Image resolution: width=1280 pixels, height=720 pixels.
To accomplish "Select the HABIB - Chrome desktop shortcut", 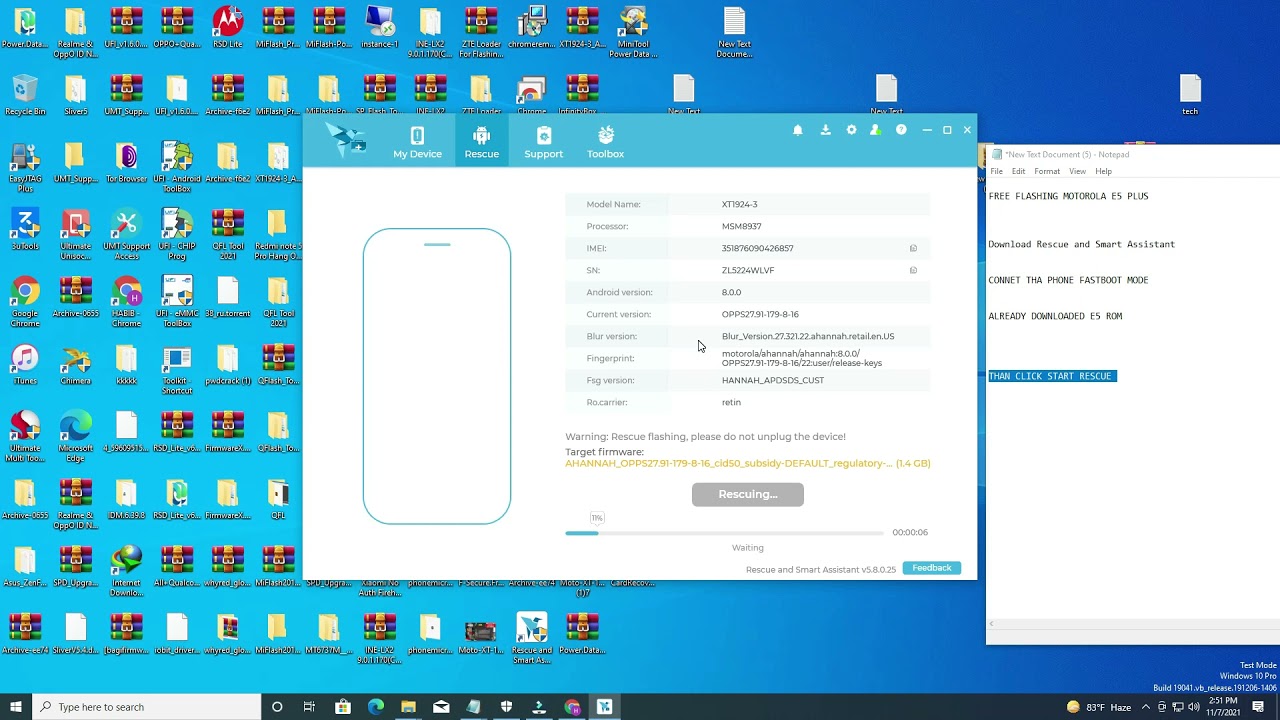I will (126, 302).
